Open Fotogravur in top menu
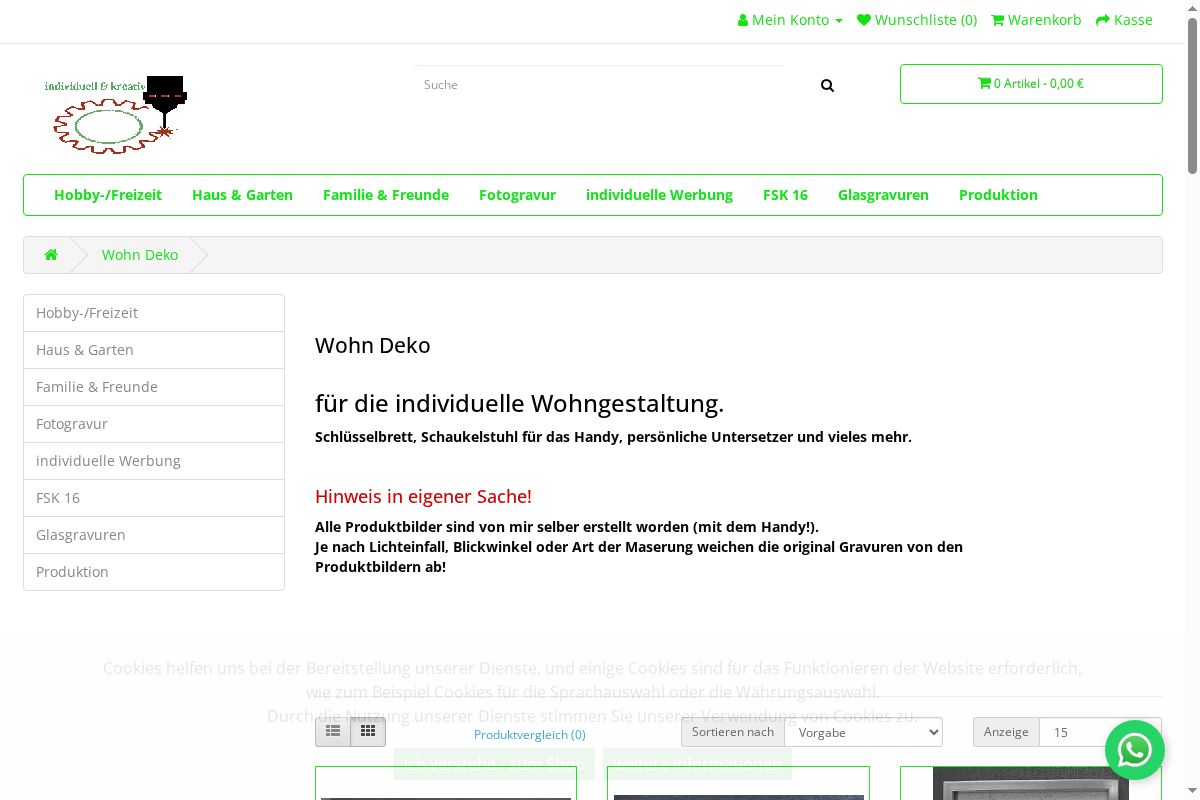 click(517, 195)
